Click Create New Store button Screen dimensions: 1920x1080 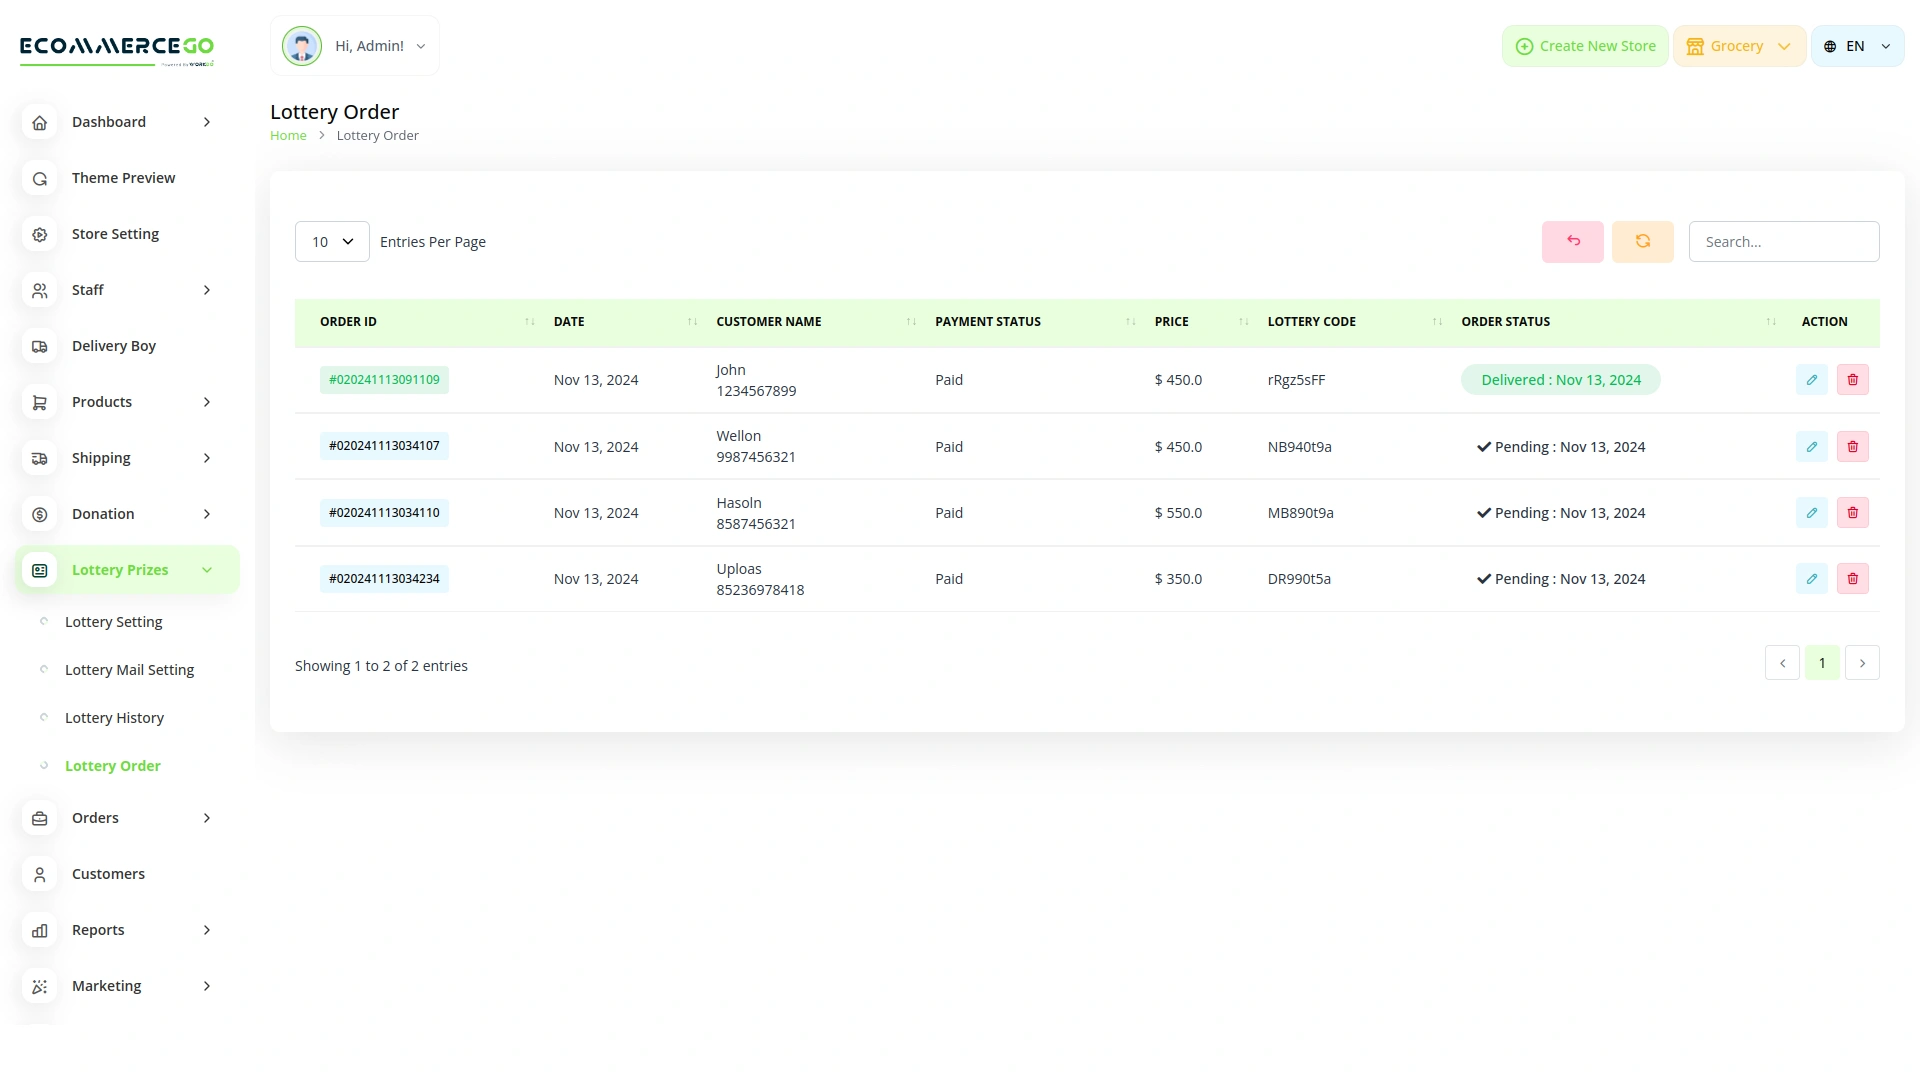[x=1585, y=46]
